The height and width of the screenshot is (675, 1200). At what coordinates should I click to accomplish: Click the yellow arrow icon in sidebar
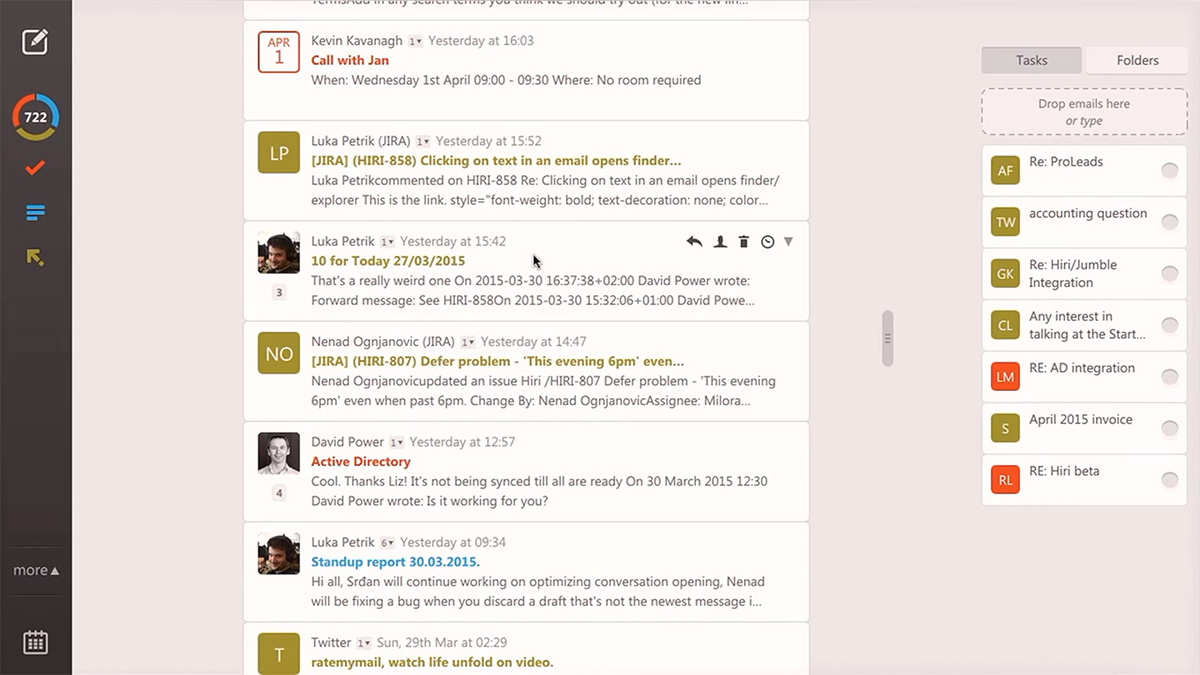pos(35,257)
